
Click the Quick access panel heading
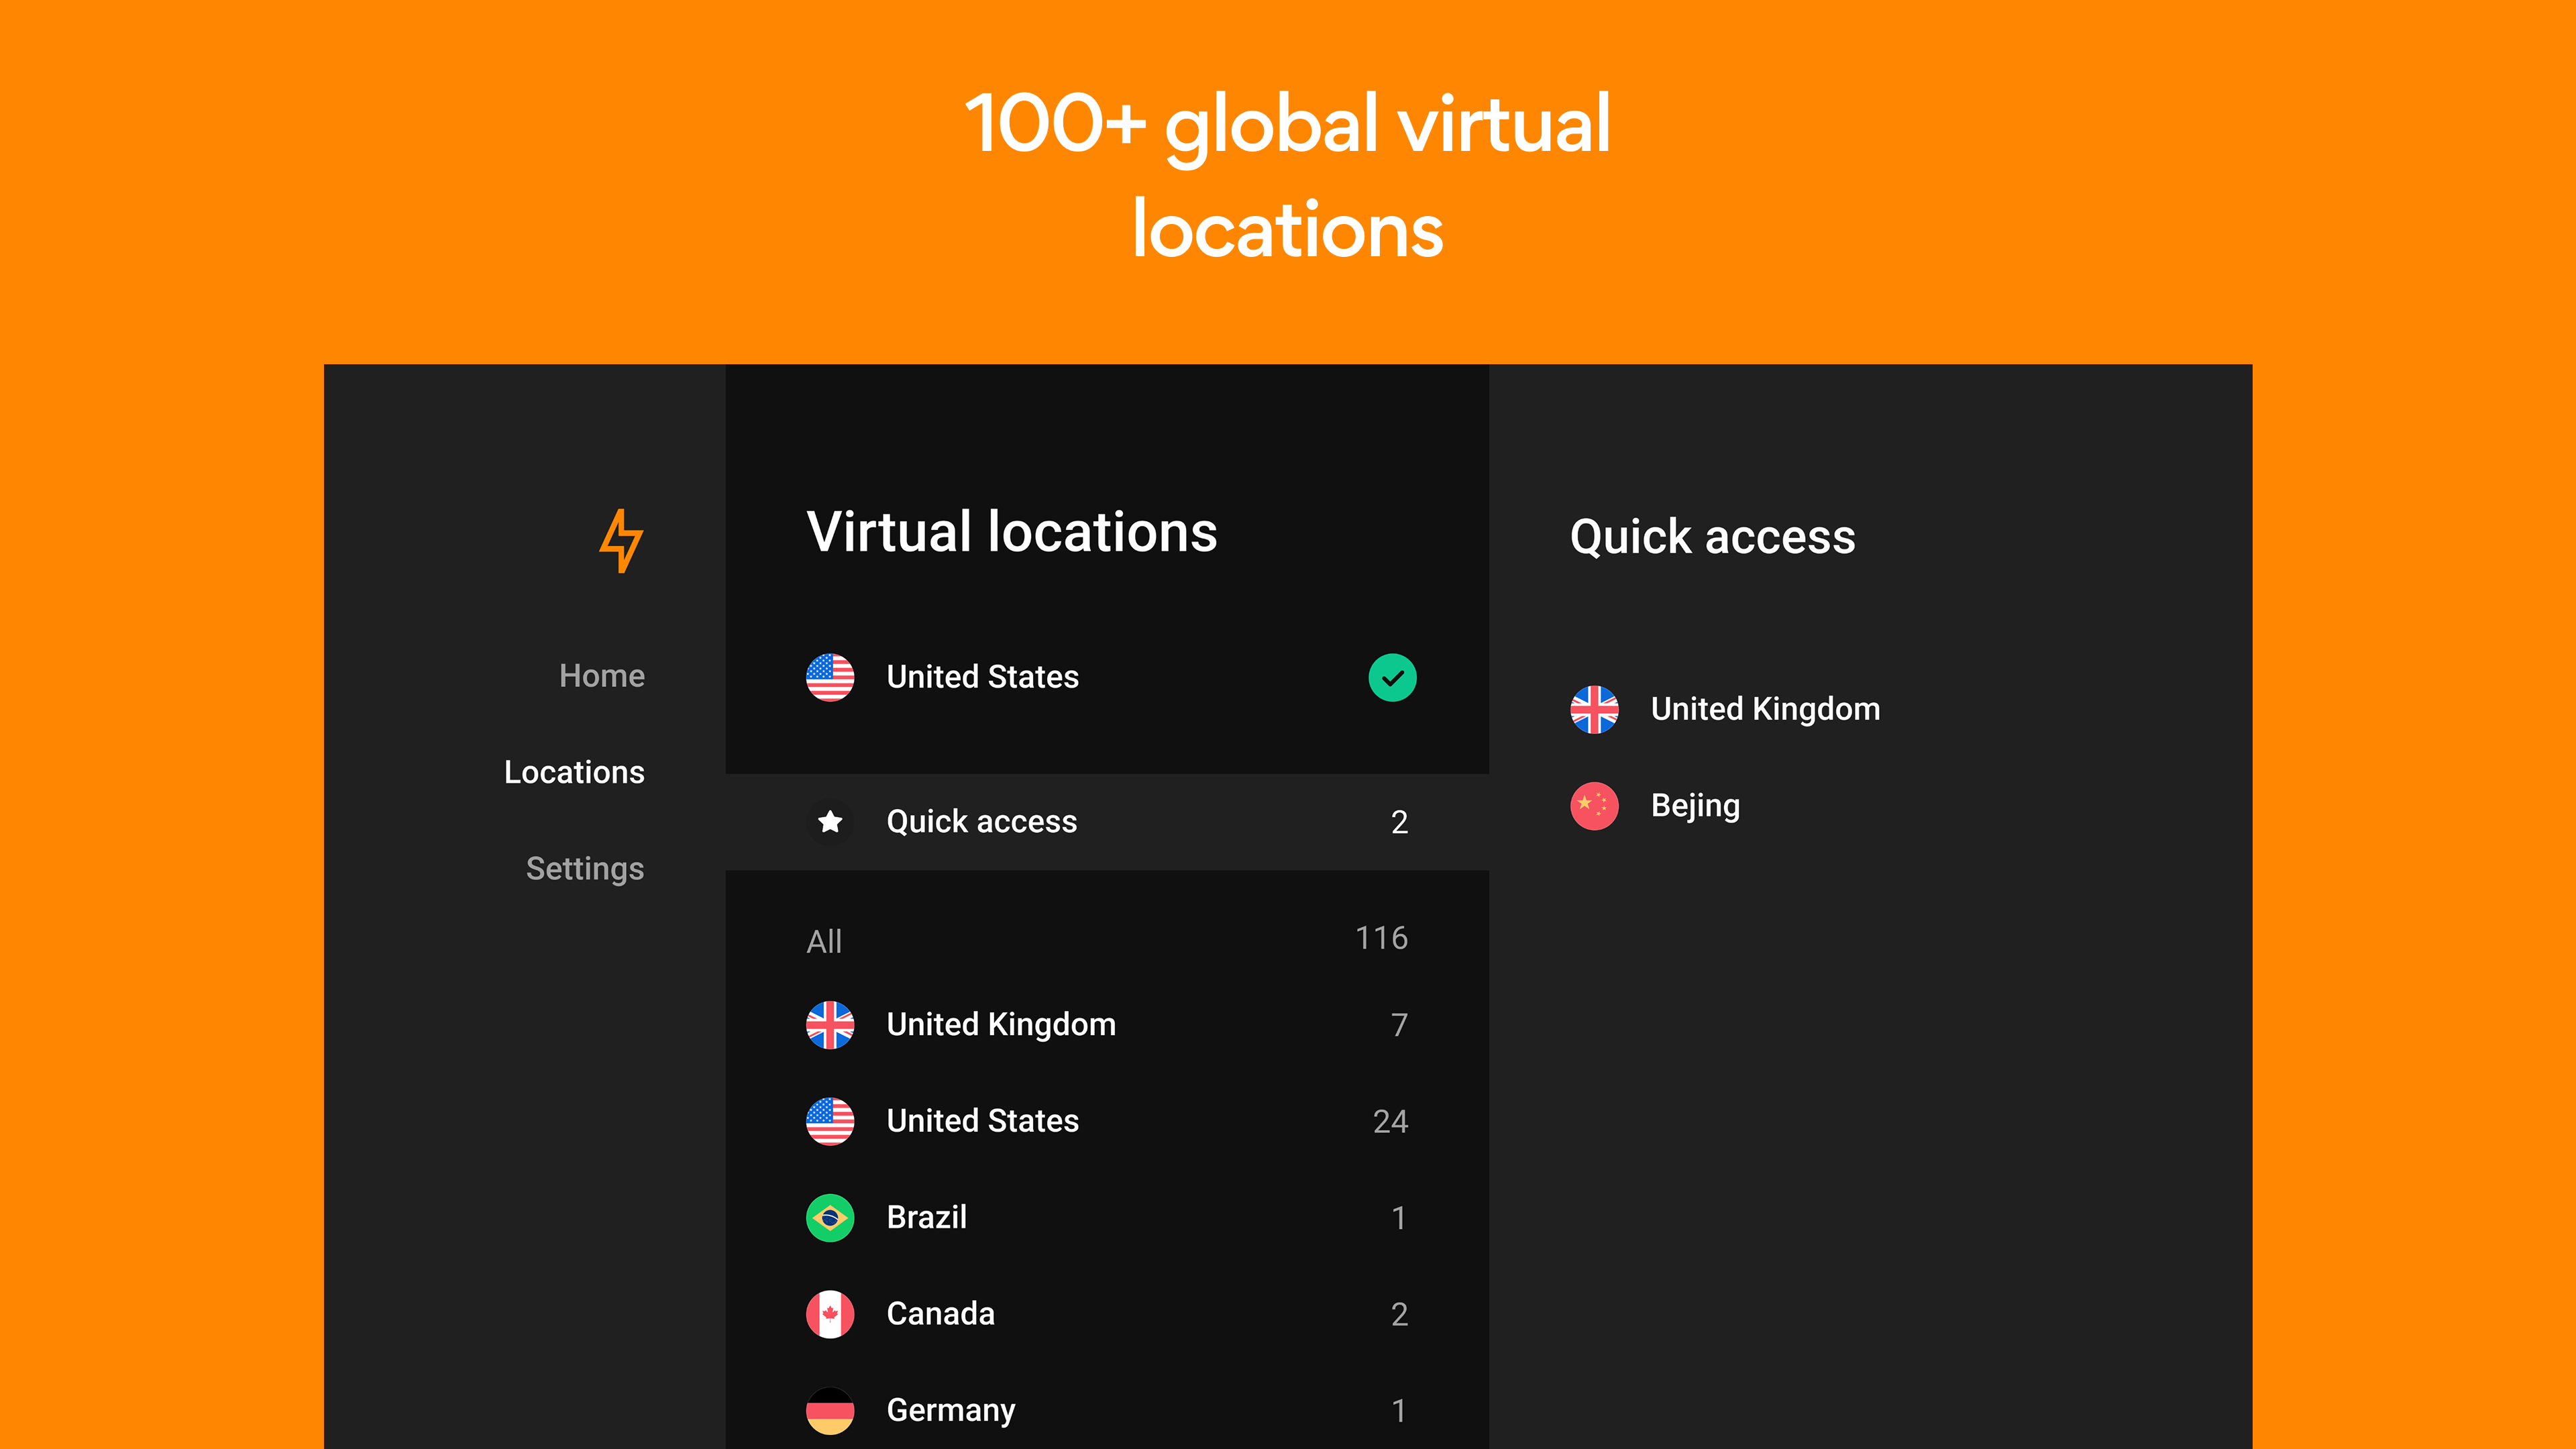1713,537
